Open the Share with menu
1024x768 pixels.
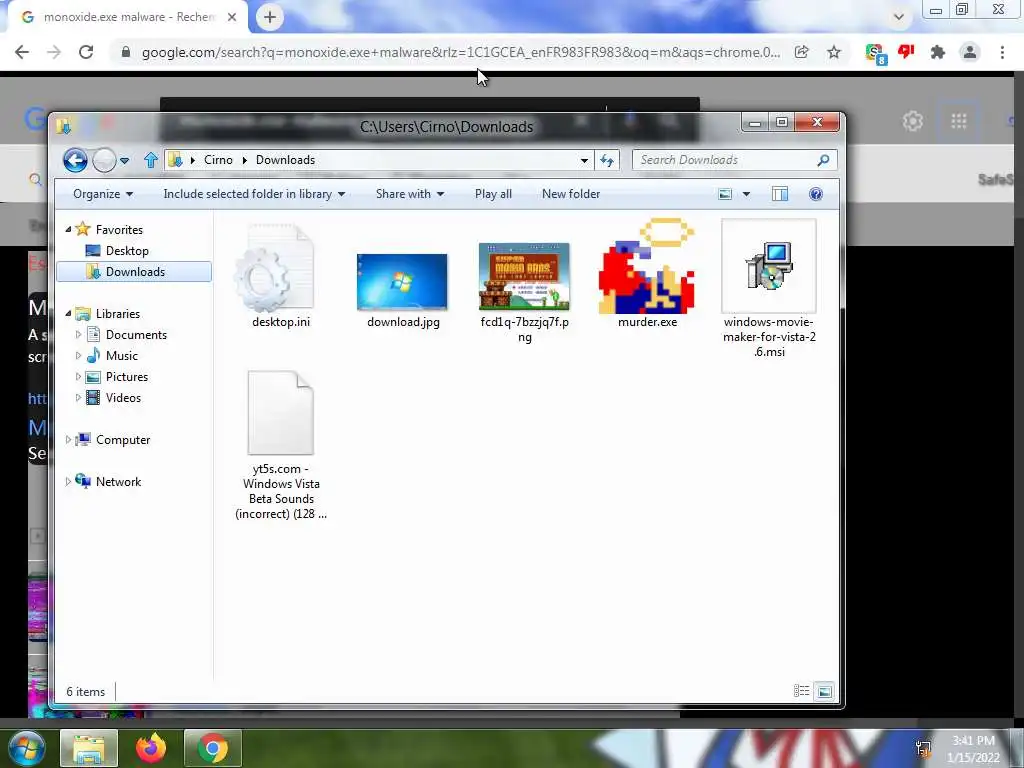[x=409, y=194]
